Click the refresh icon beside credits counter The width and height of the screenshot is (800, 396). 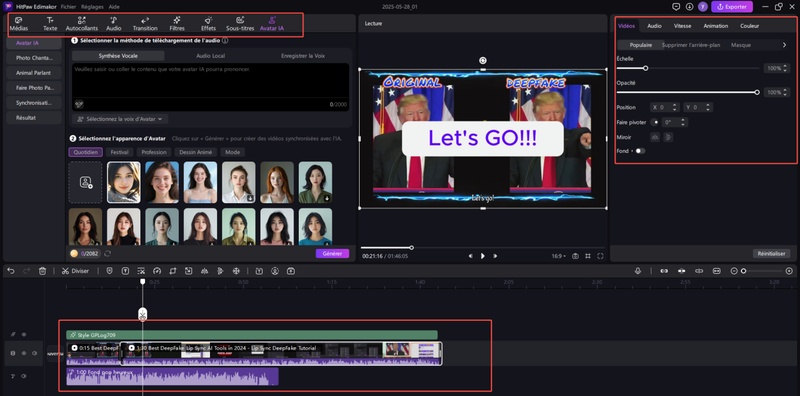point(108,254)
